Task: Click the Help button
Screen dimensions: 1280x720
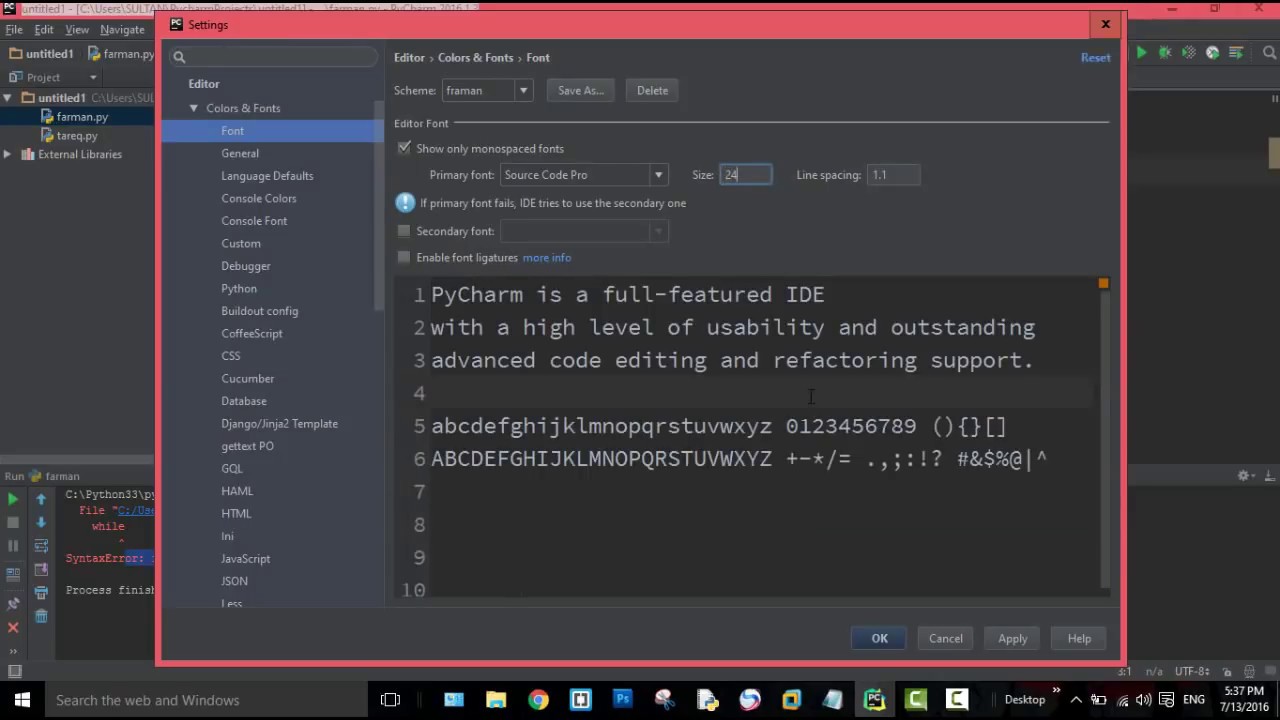Action: pyautogui.click(x=1079, y=638)
